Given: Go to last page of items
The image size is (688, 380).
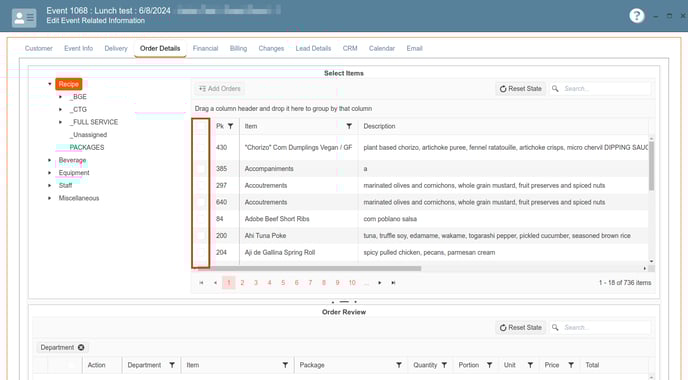Looking at the screenshot, I should pyautogui.click(x=393, y=283).
